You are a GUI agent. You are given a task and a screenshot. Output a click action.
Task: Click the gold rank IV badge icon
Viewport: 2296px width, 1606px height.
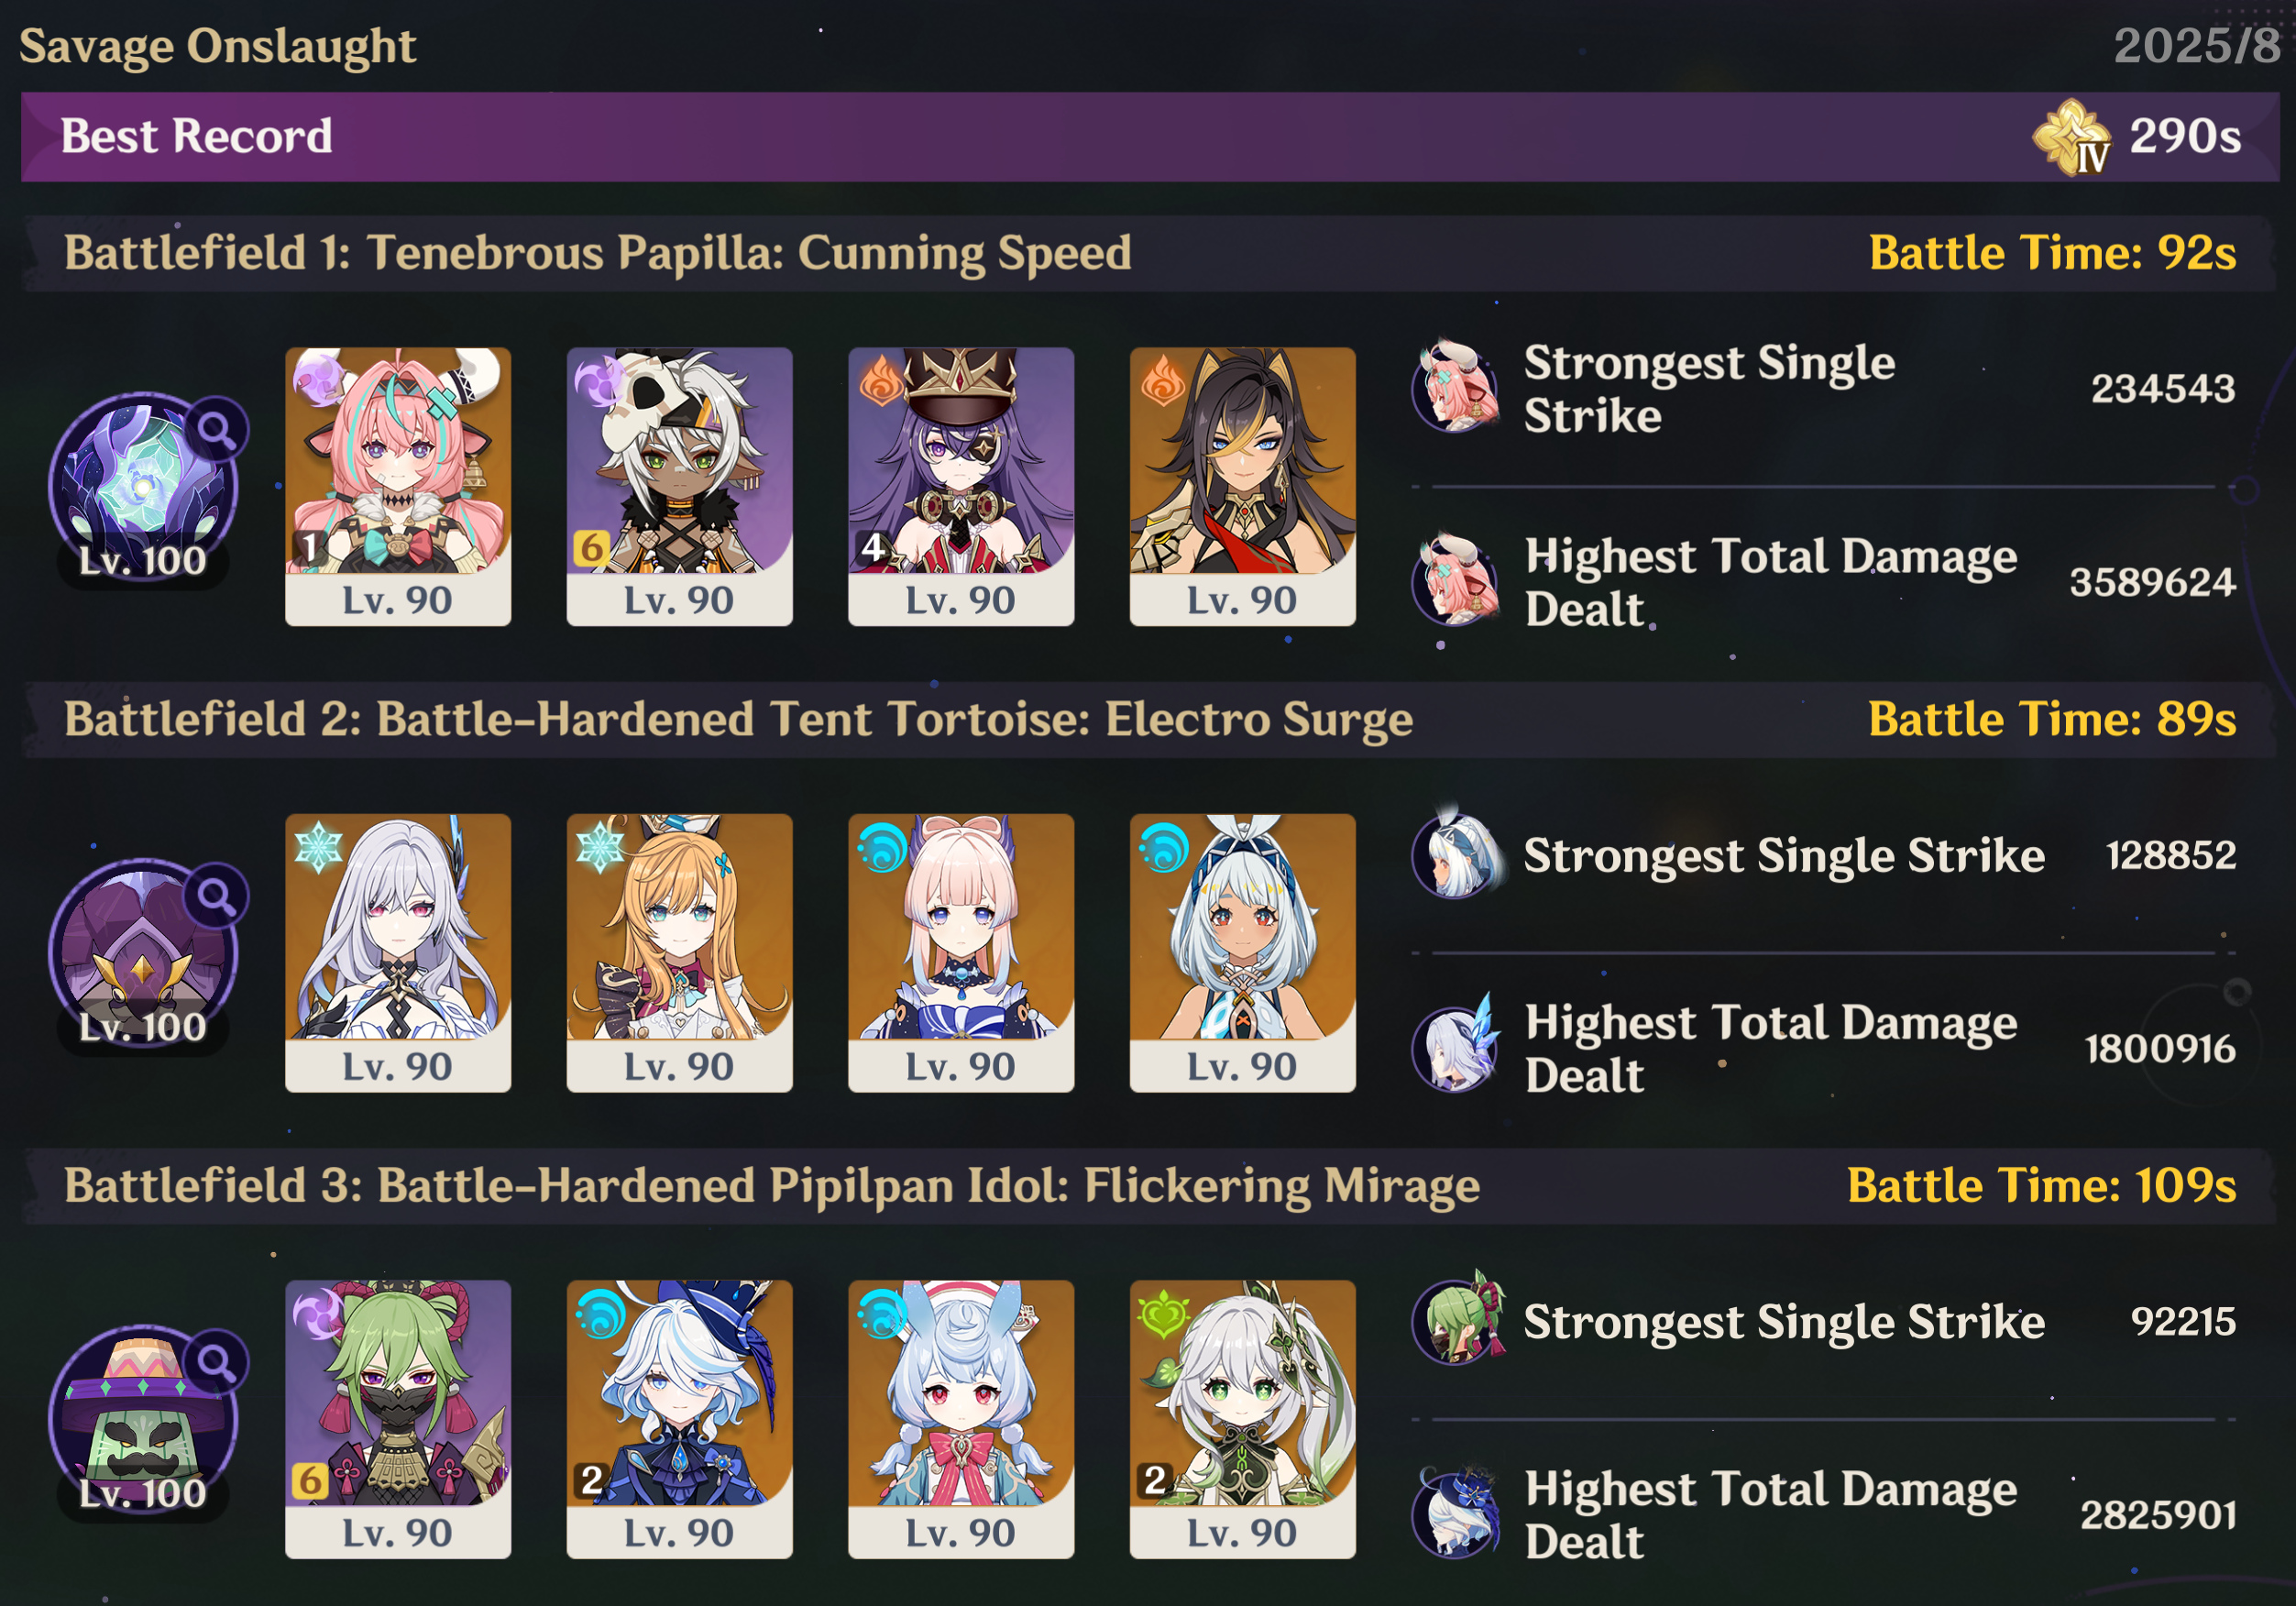coord(2073,137)
